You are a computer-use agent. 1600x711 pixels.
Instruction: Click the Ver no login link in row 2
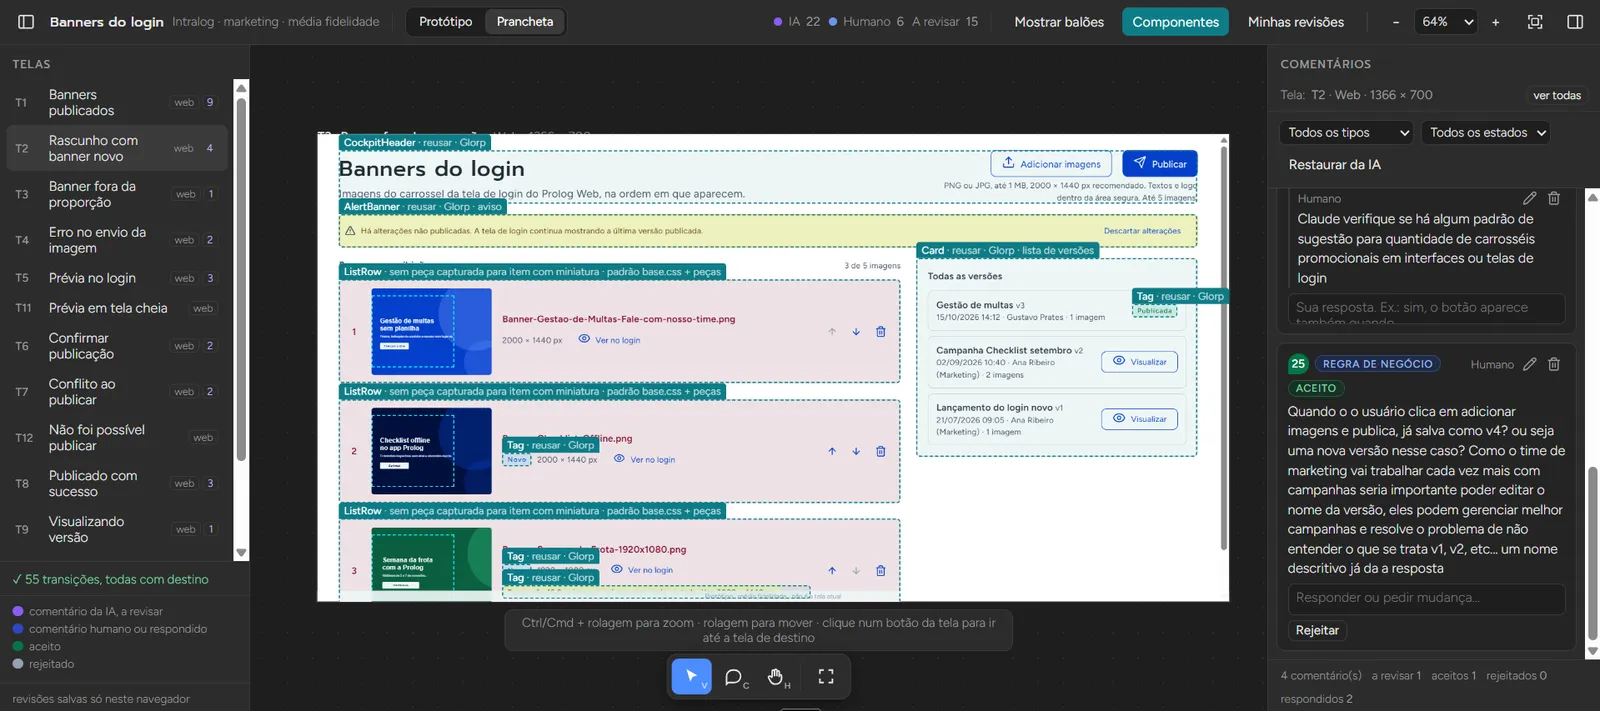click(x=644, y=460)
